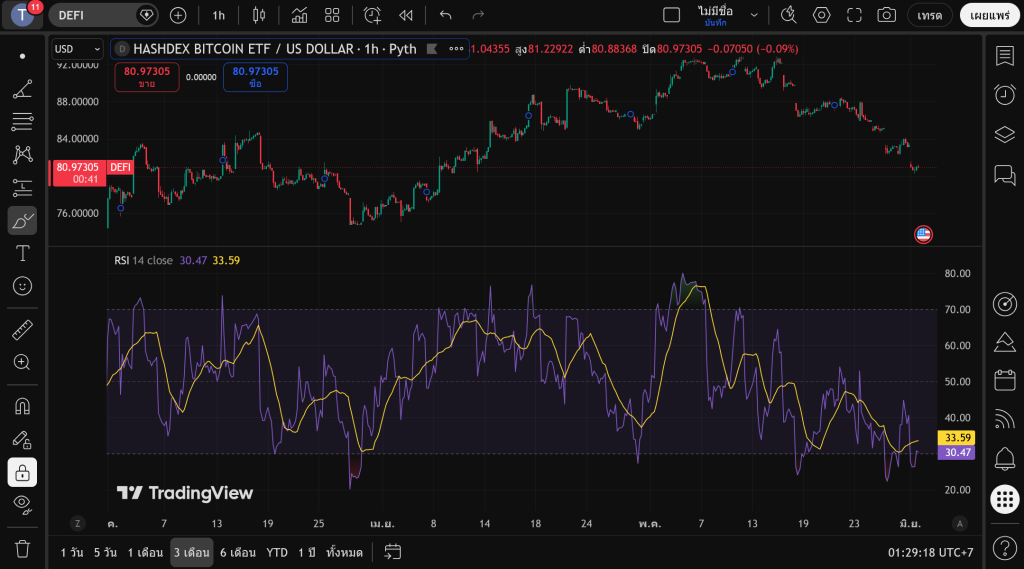Click the US flag economic event marker
This screenshot has height=569, width=1024.
tap(923, 235)
